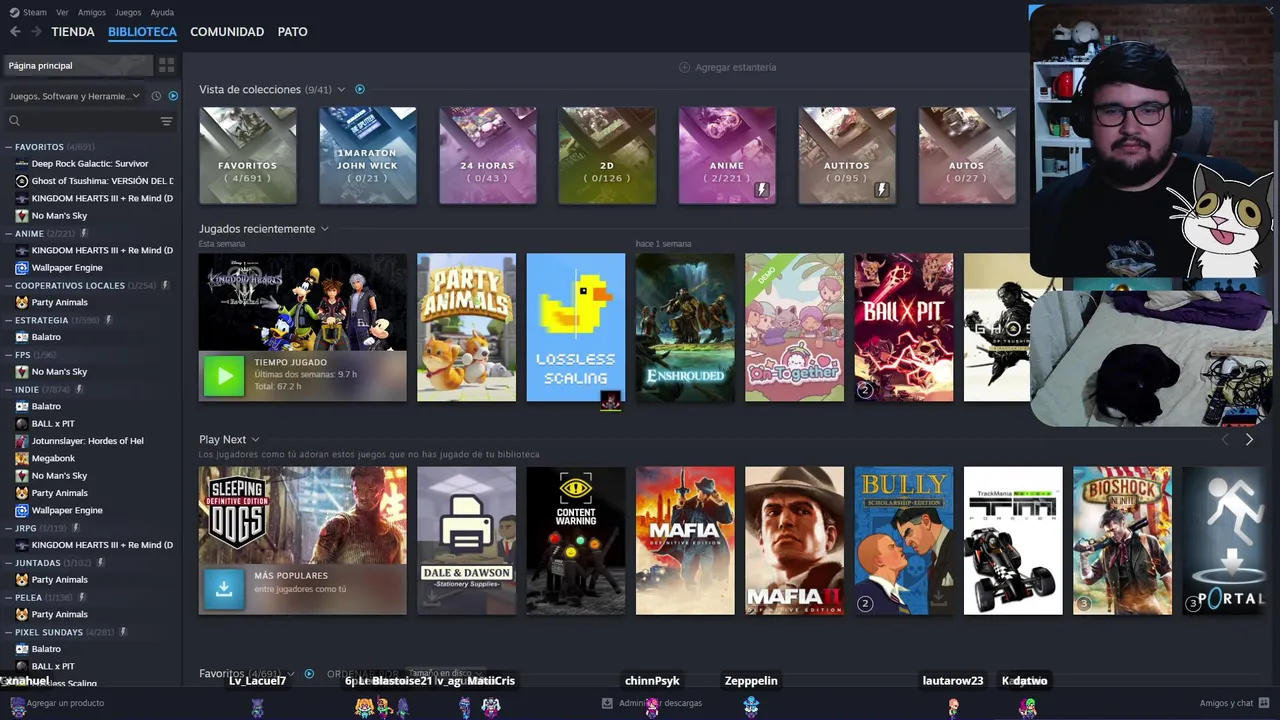The height and width of the screenshot is (720, 1280).
Task: Open the Content Warning cover
Action: tap(575, 540)
